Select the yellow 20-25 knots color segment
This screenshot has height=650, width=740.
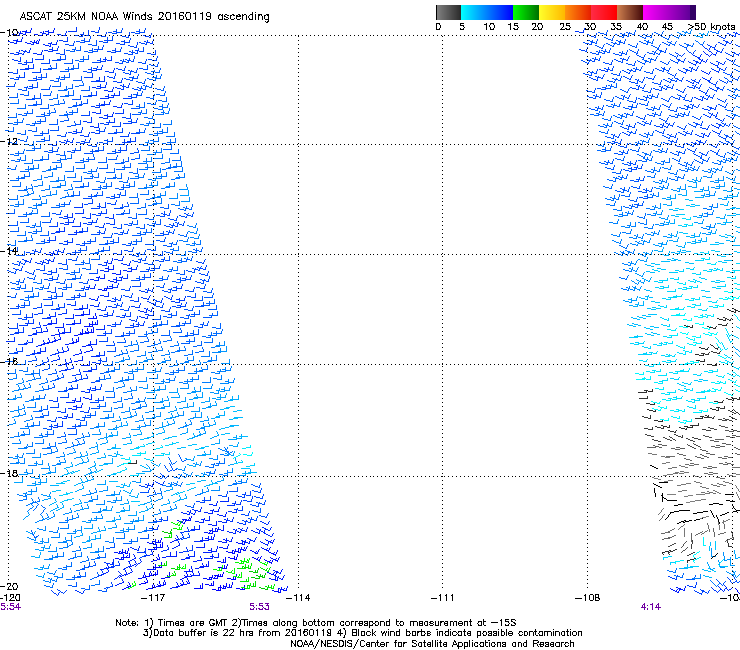552,12
